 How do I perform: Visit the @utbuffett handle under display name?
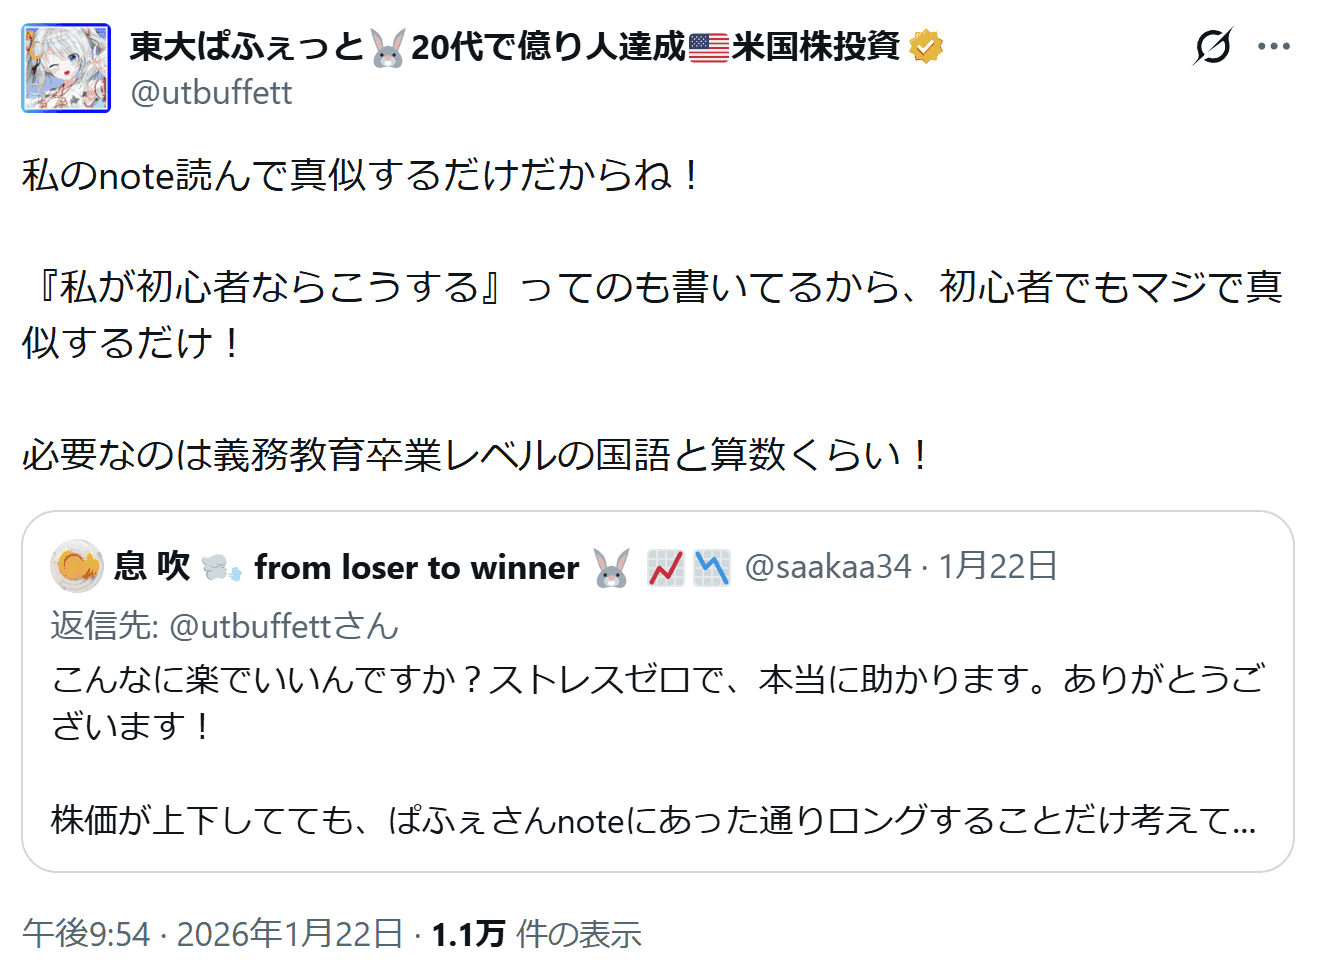[x=211, y=93]
